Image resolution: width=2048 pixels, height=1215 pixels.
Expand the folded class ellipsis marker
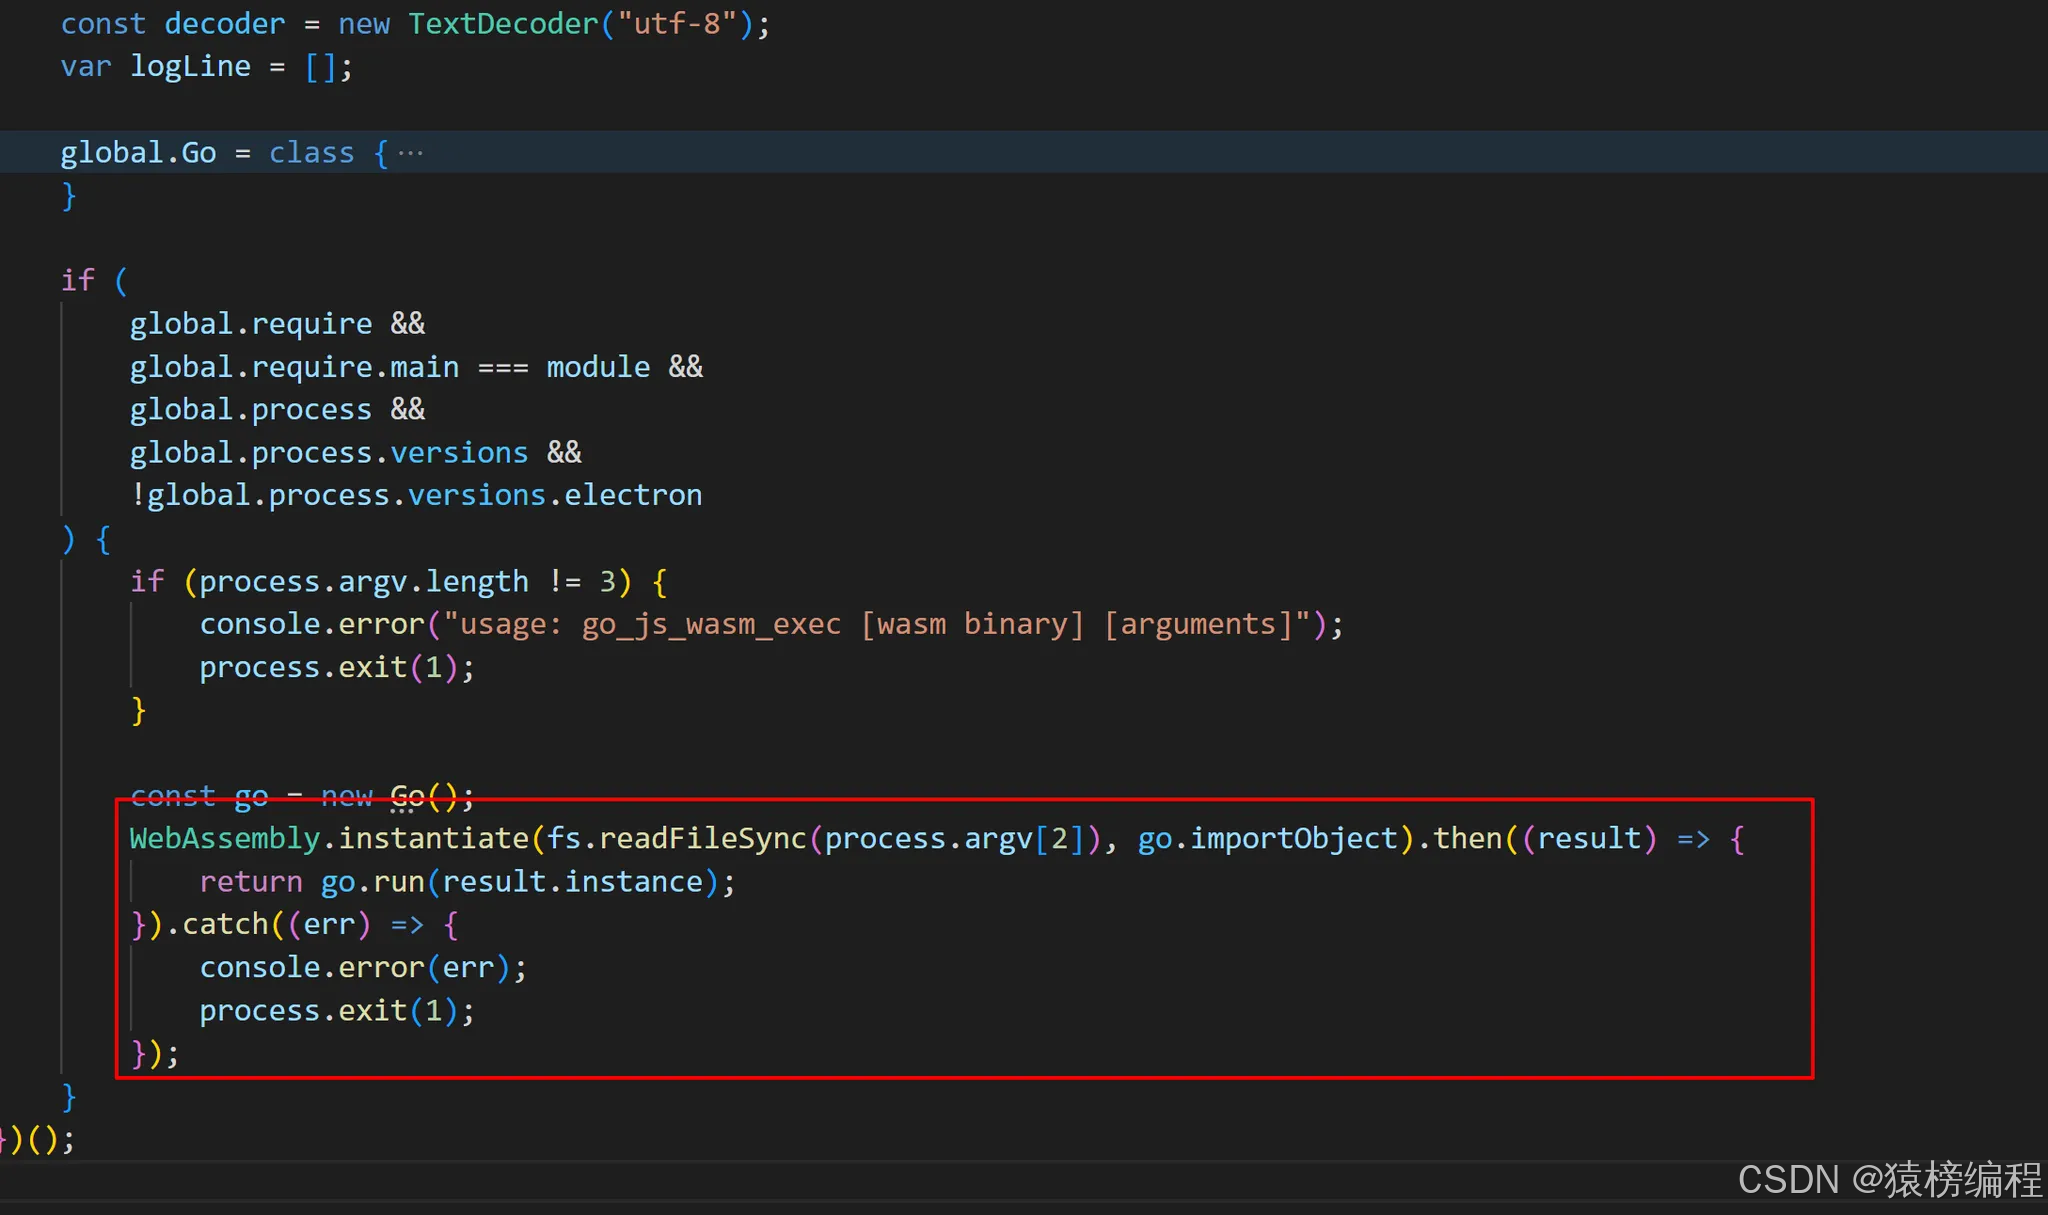pyautogui.click(x=411, y=153)
